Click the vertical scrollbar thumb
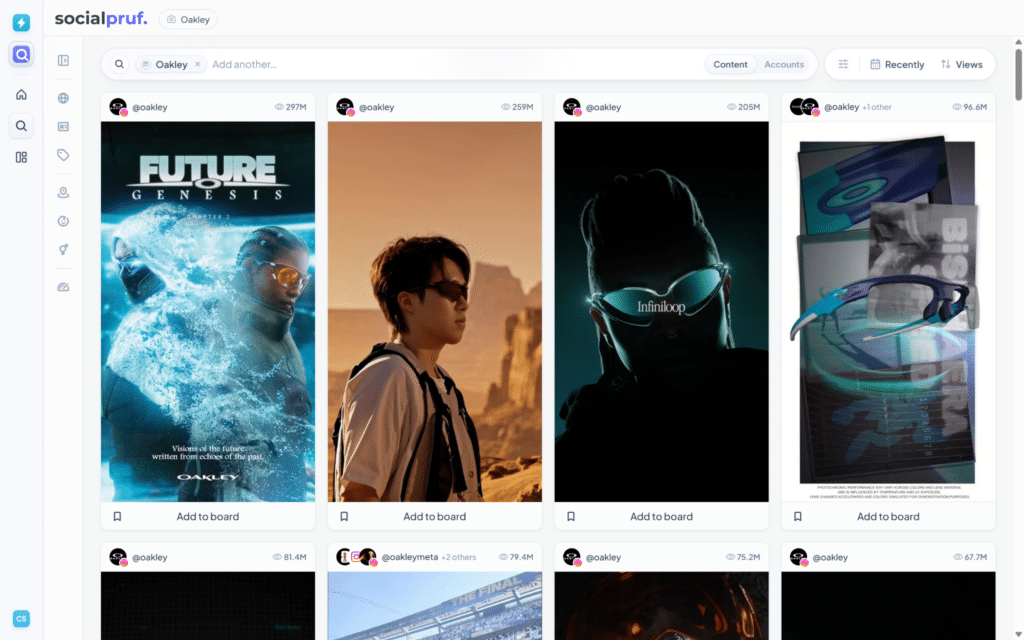The image size is (1024, 640). [1018, 74]
